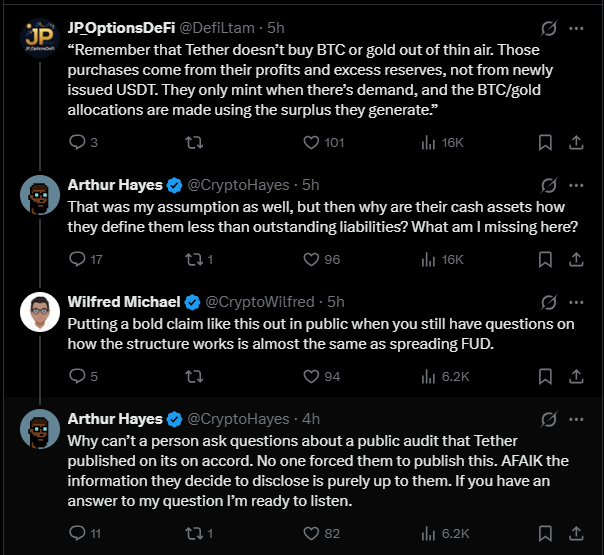Open more options on Arthur Hayes' 4h reply
604x555 pixels.
(576, 418)
